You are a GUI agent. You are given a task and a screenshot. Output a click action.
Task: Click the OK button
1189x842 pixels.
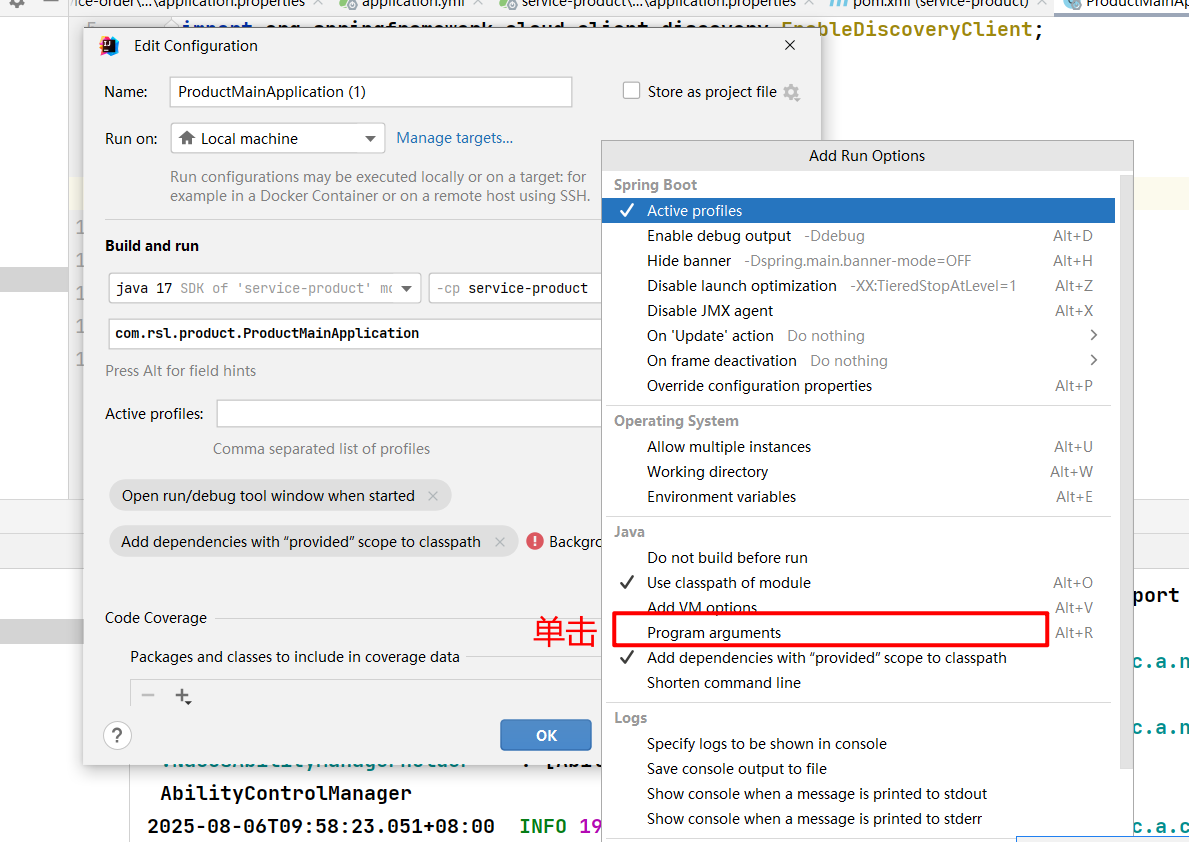point(546,735)
